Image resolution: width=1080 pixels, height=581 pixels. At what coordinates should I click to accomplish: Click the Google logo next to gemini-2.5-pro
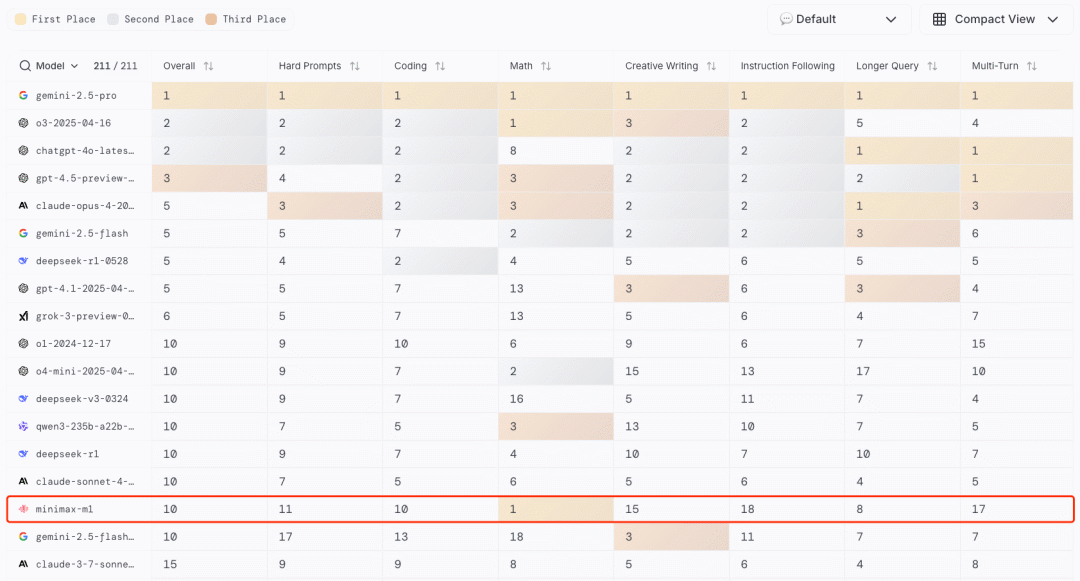click(x=23, y=96)
